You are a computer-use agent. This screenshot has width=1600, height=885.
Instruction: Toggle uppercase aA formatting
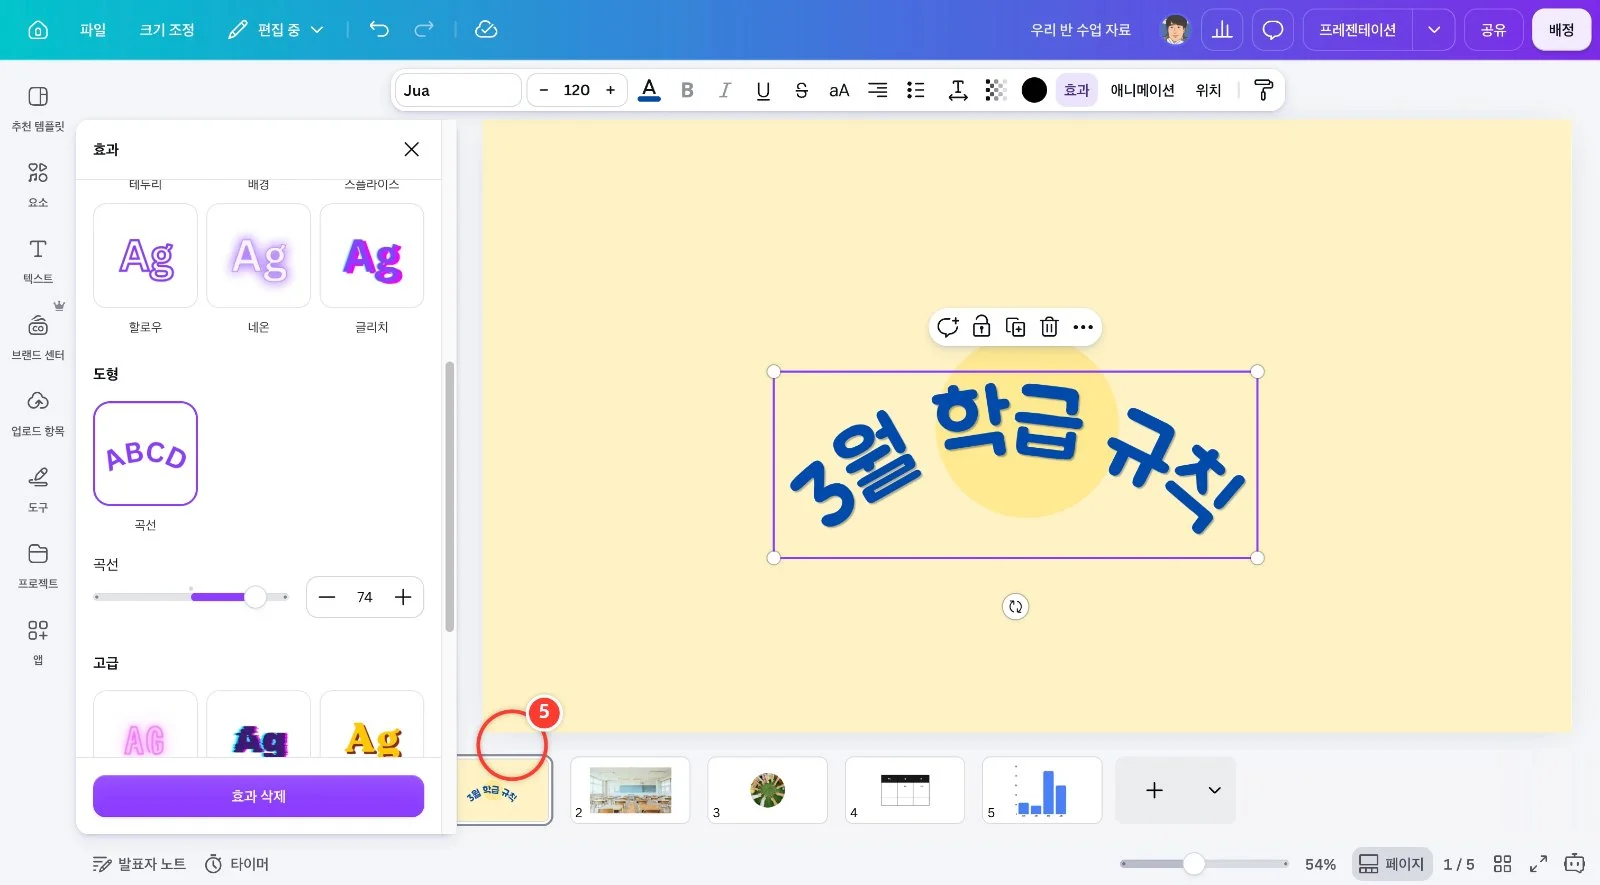(x=839, y=90)
